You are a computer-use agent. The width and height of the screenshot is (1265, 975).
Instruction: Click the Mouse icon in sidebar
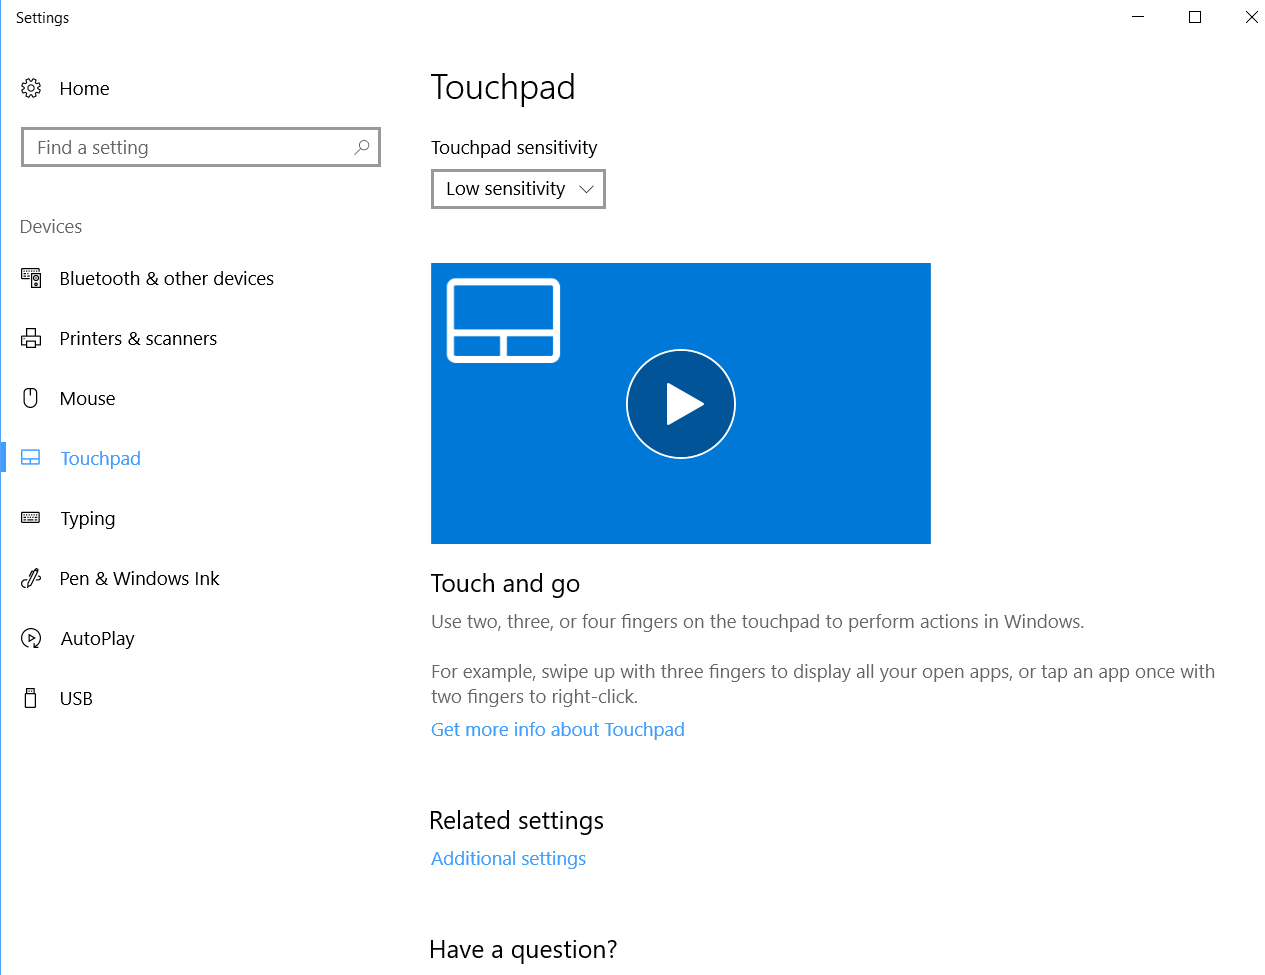(x=31, y=398)
